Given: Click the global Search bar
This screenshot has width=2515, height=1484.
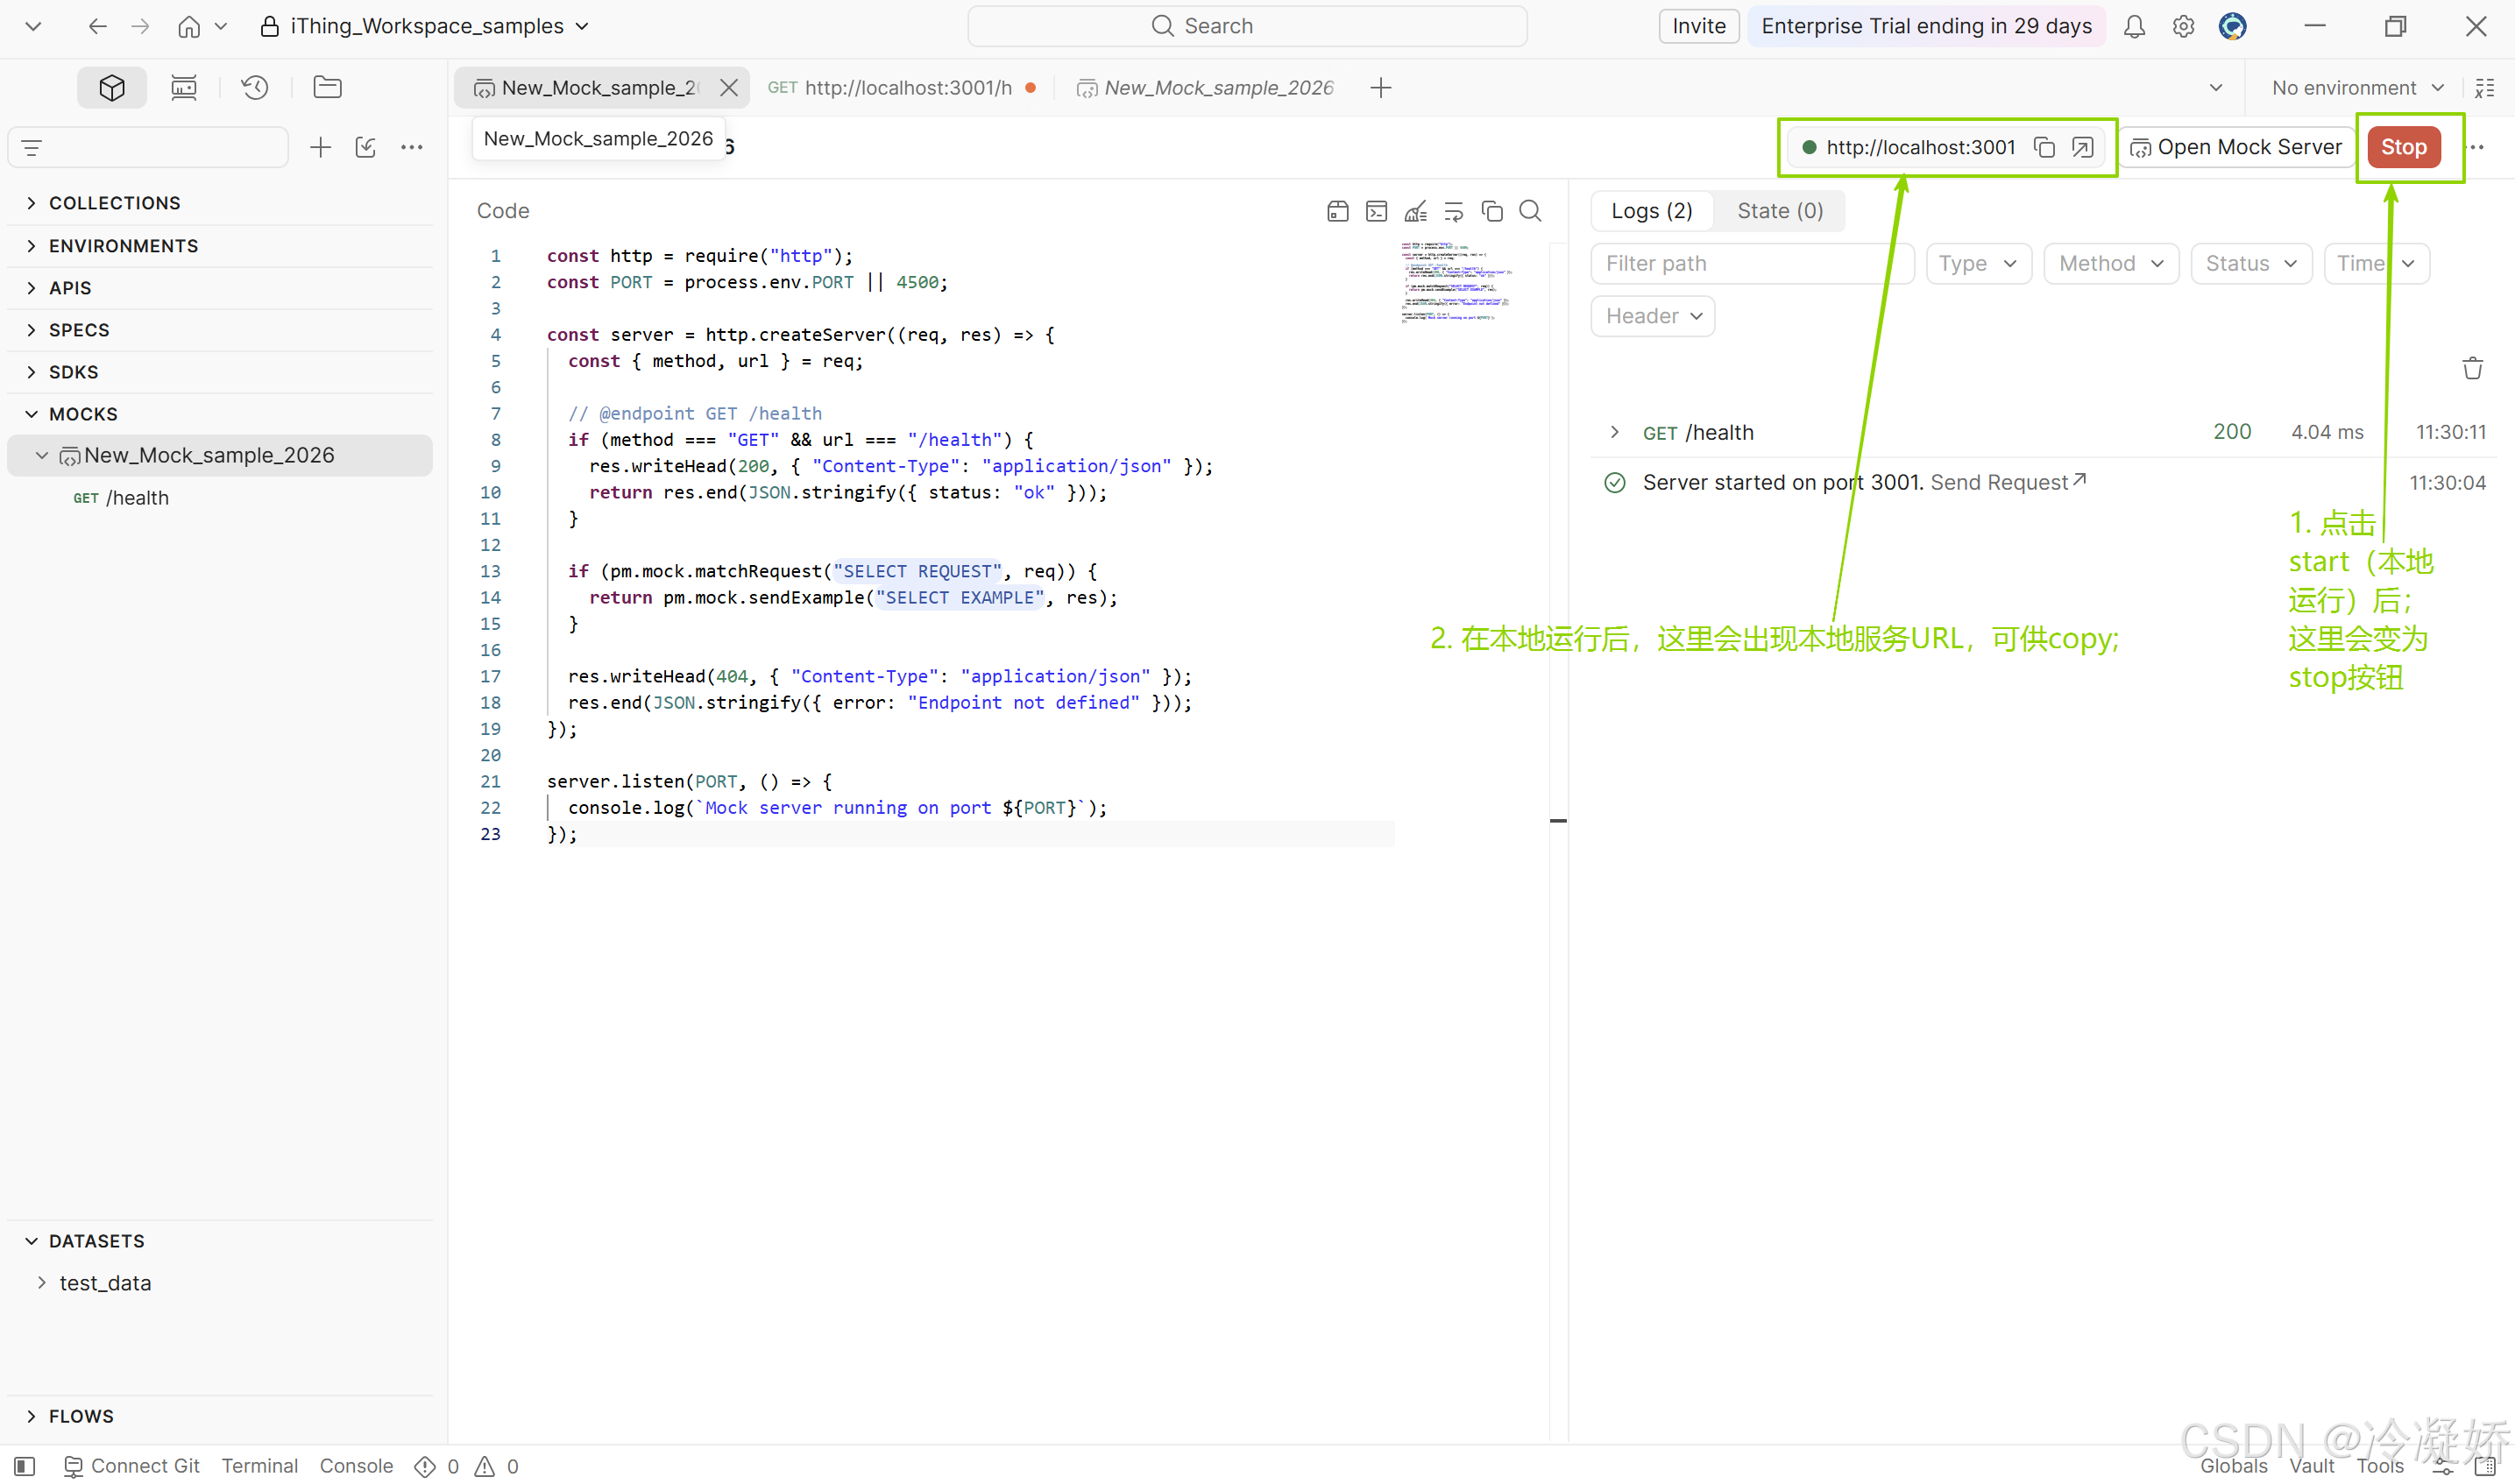Looking at the screenshot, I should click(1247, 26).
